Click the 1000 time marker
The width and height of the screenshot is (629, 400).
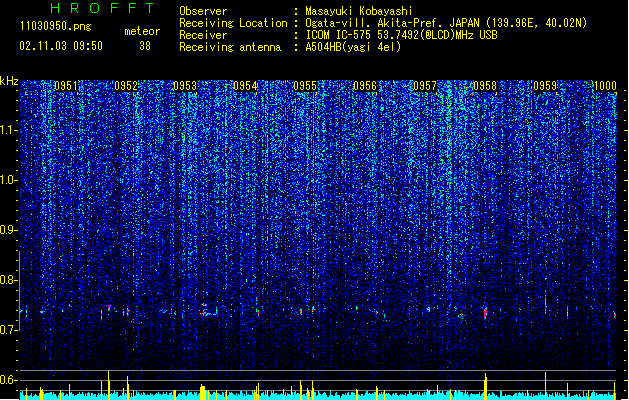pos(605,86)
